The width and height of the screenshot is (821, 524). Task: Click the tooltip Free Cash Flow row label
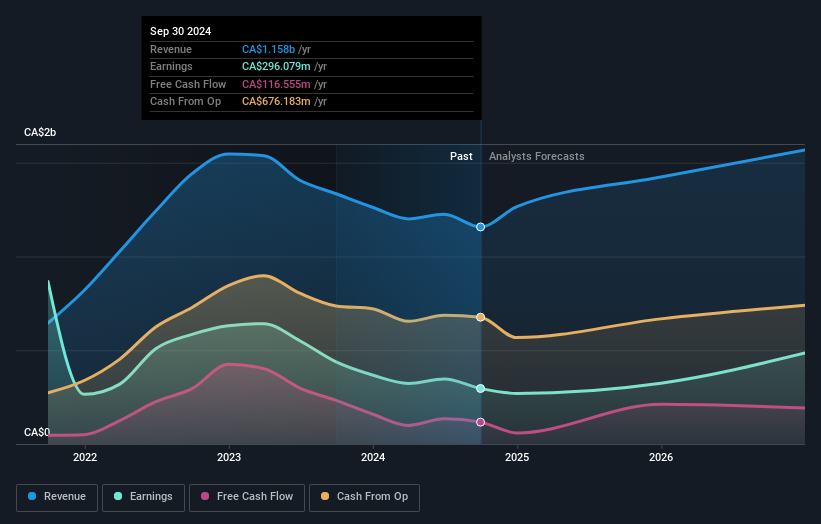click(188, 84)
